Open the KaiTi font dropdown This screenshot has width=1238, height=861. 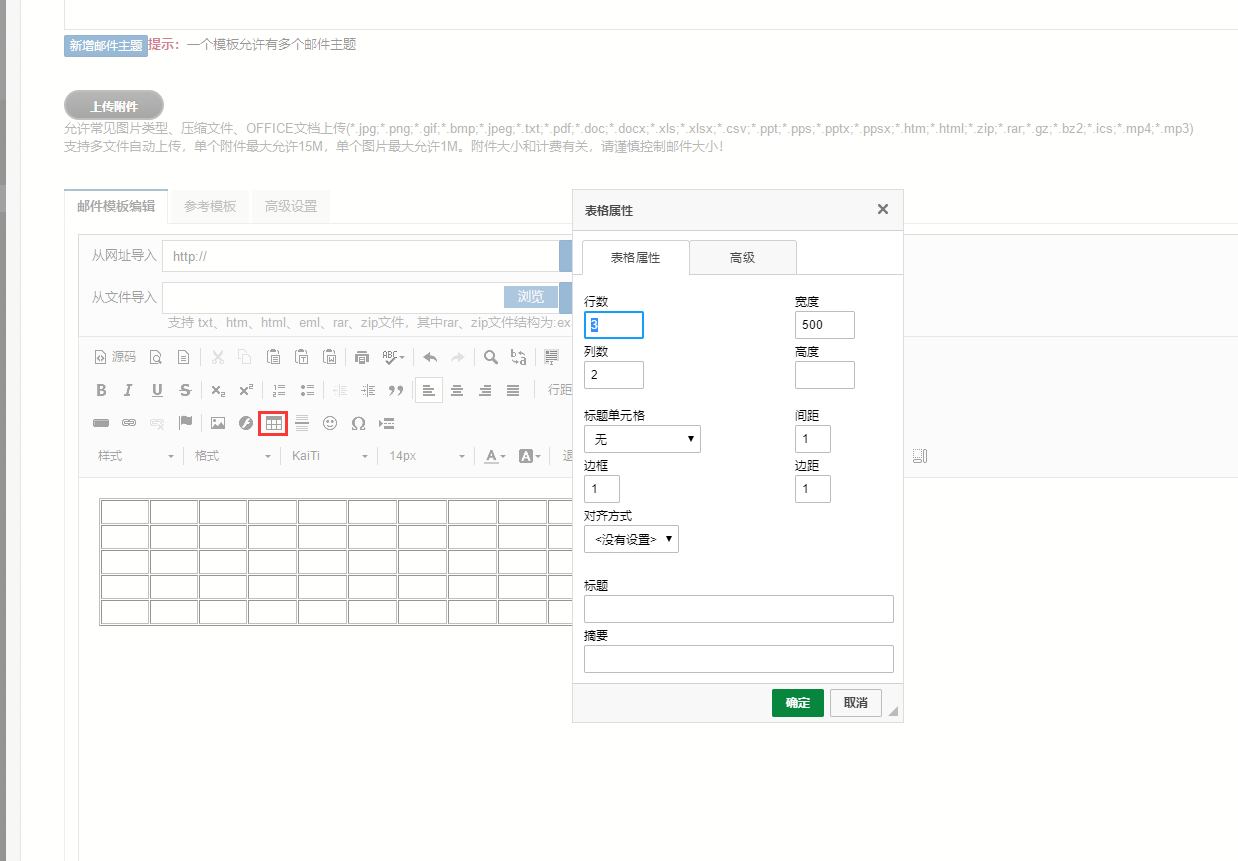pyautogui.click(x=329, y=456)
